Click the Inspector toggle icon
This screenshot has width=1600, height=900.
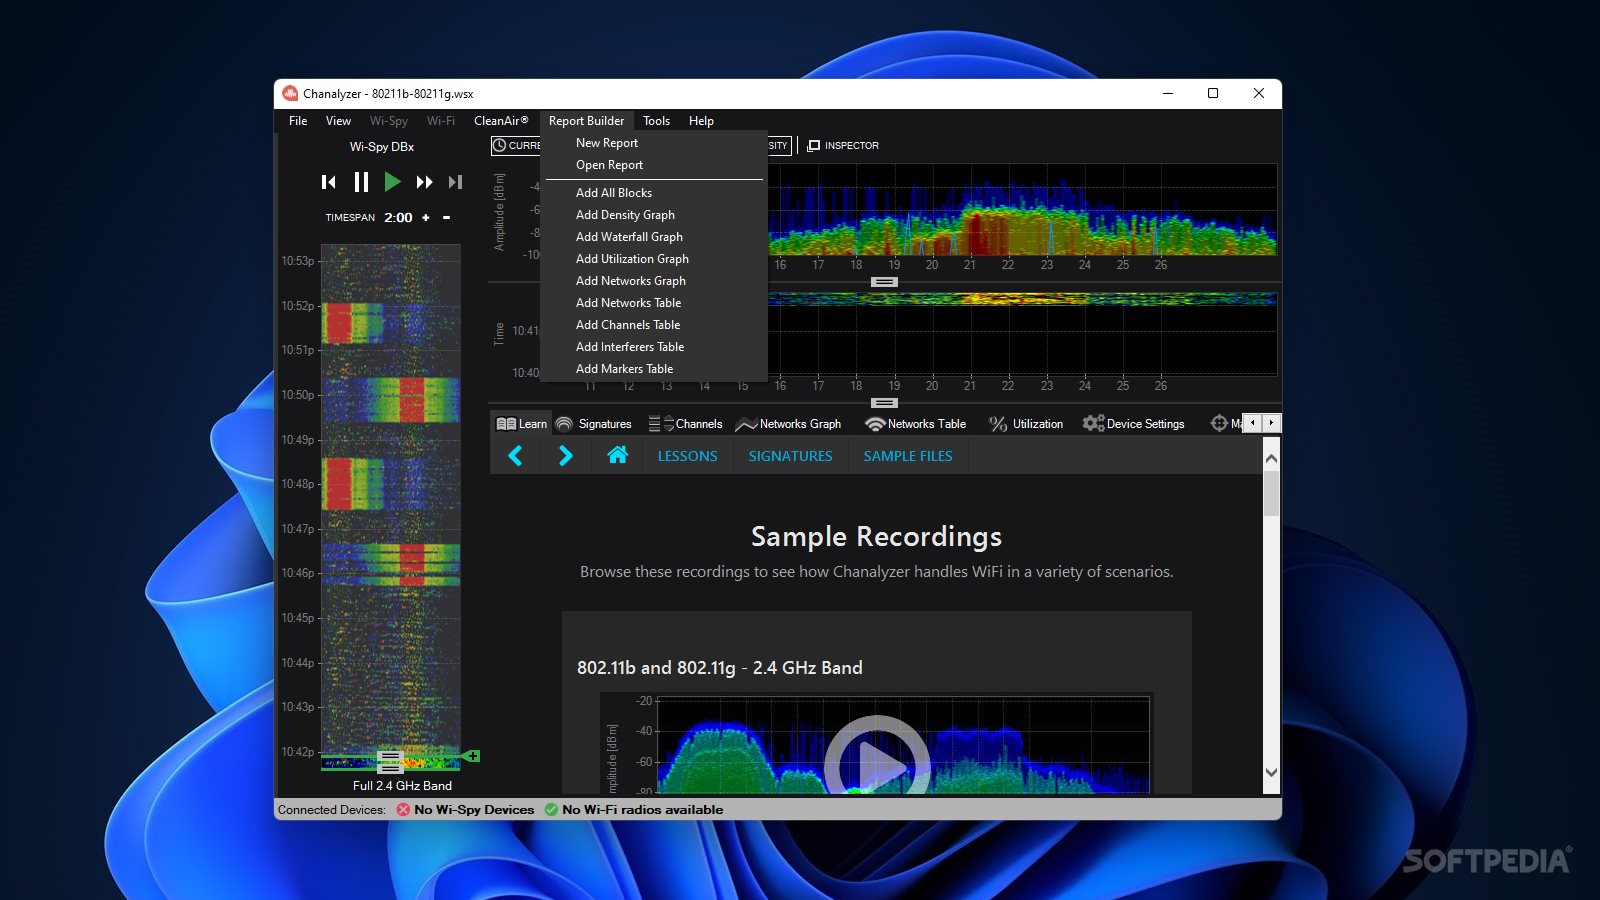[813, 146]
